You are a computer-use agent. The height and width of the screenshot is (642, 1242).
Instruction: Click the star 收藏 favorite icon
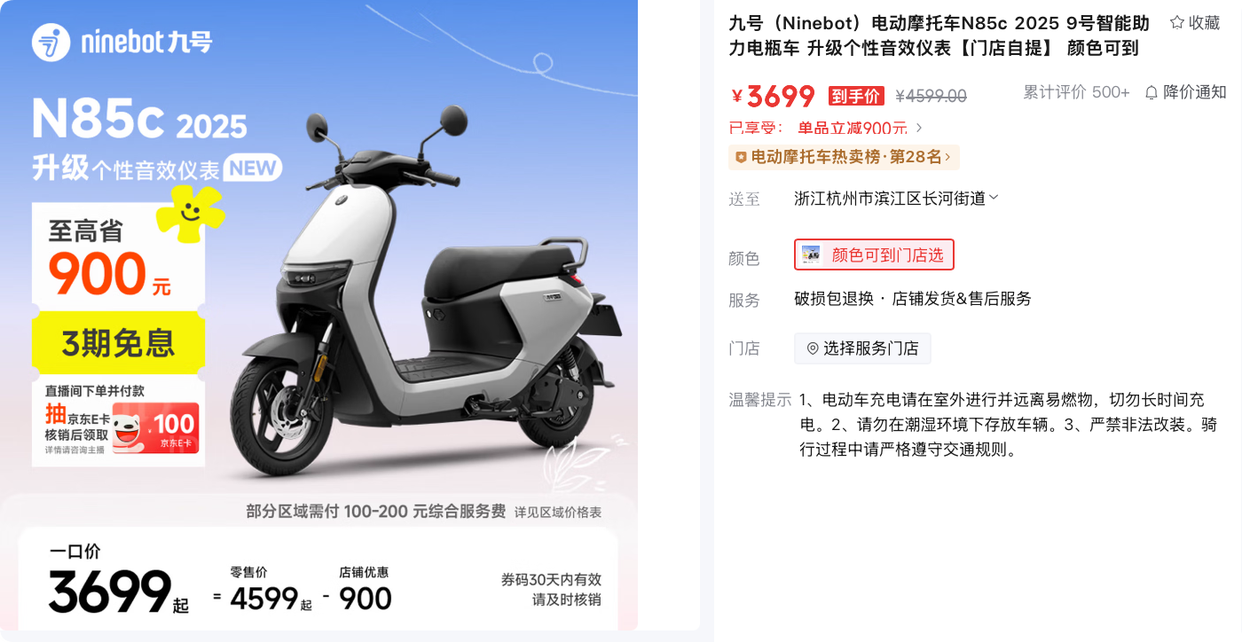1177,23
